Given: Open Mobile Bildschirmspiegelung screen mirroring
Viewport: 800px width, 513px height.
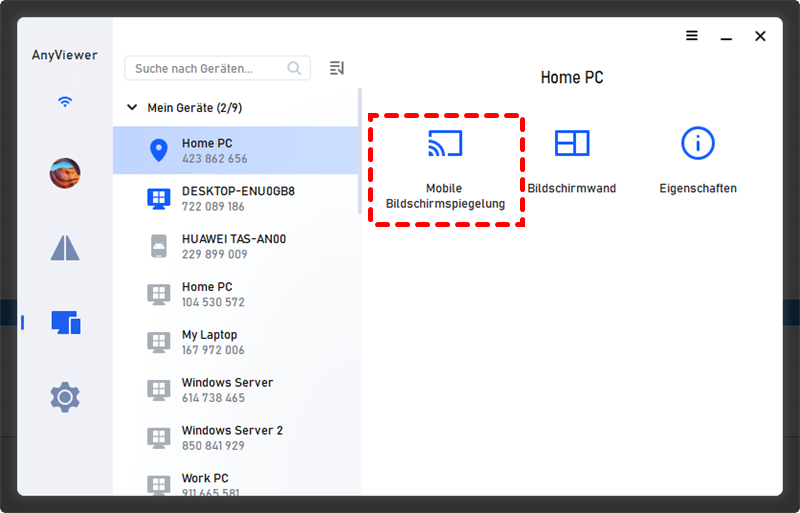Looking at the screenshot, I should coord(445,167).
